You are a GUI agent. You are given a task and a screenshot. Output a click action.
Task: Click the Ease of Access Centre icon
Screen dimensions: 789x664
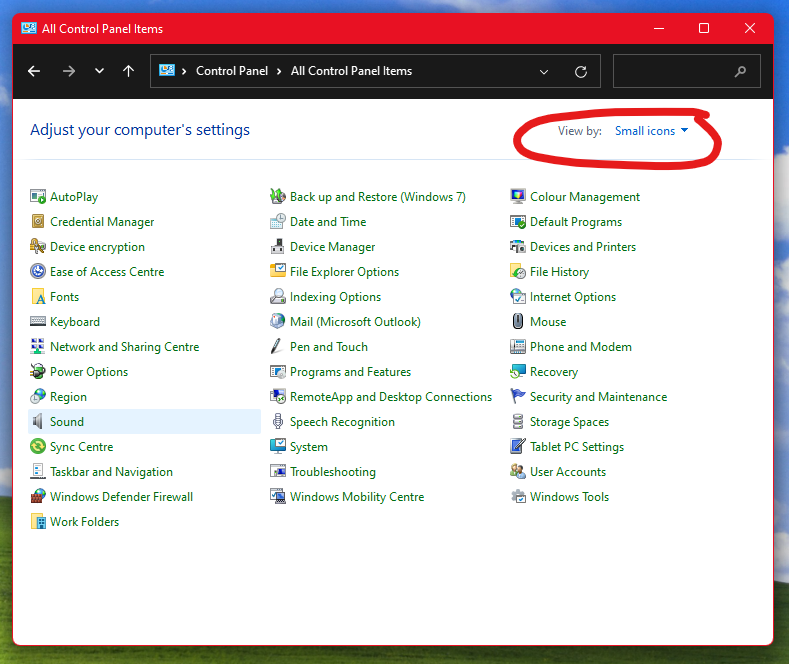click(38, 272)
